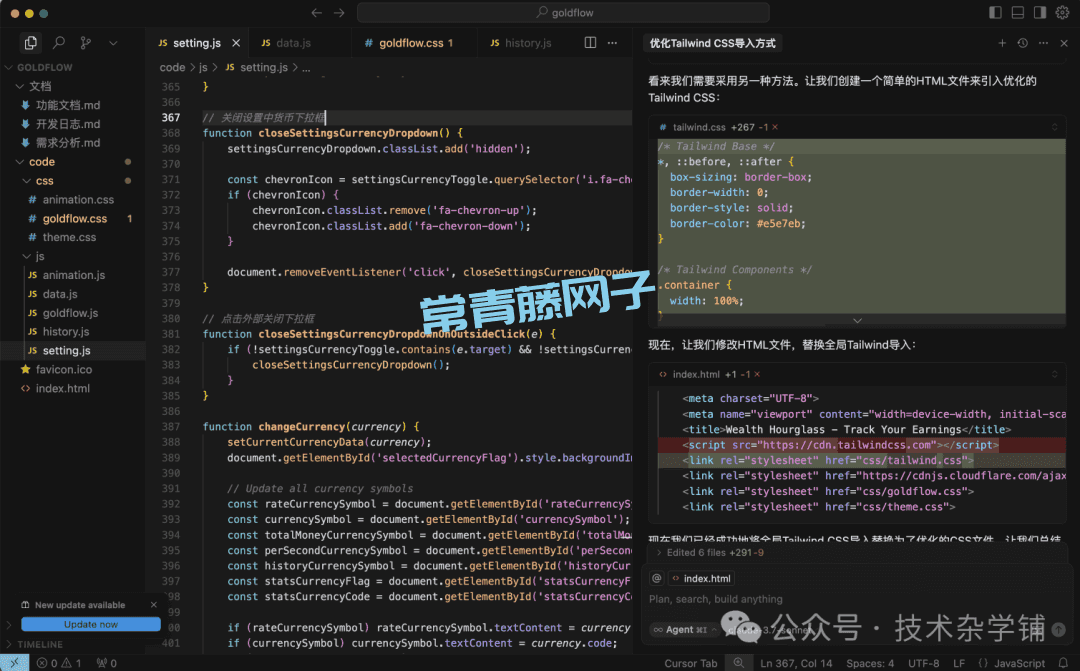1080x671 pixels.
Task: Open the chat panel more options menu
Action: pyautogui.click(x=1043, y=43)
